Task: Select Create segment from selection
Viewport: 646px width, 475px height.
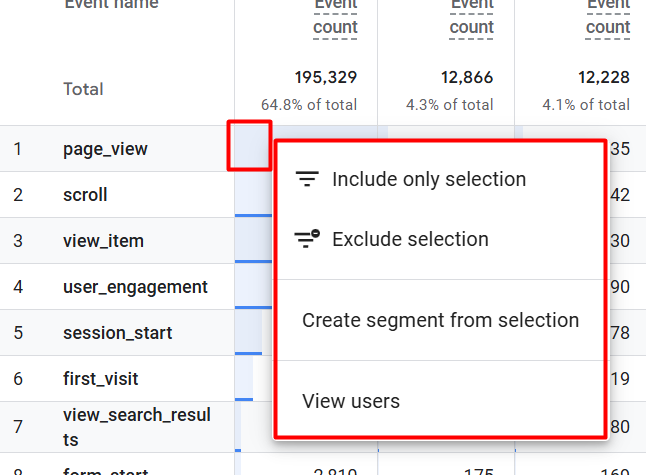Action: [x=440, y=320]
